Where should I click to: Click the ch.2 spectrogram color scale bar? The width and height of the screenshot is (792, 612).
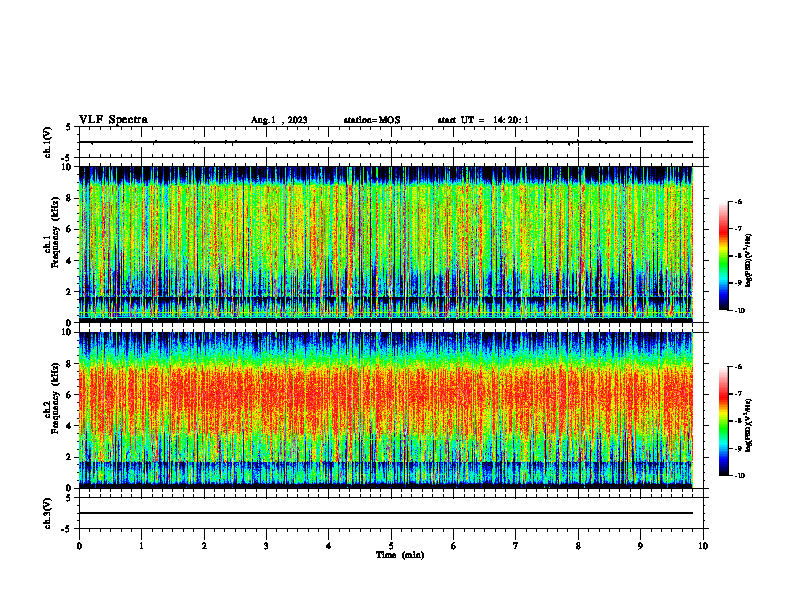click(723, 421)
